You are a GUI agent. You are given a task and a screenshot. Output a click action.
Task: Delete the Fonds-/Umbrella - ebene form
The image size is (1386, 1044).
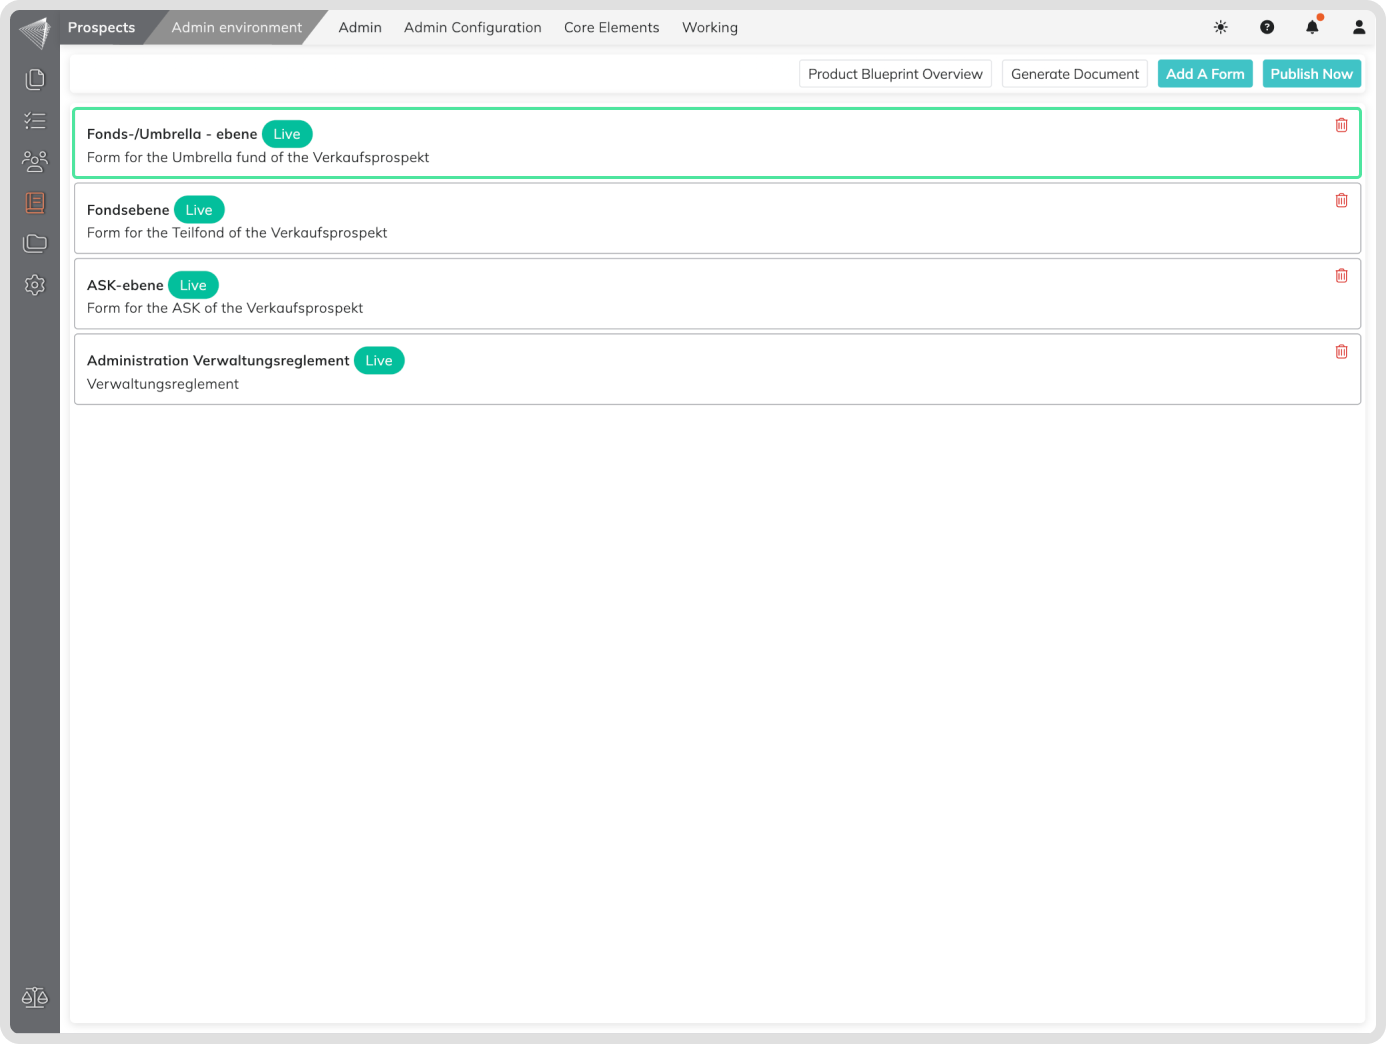(x=1341, y=125)
